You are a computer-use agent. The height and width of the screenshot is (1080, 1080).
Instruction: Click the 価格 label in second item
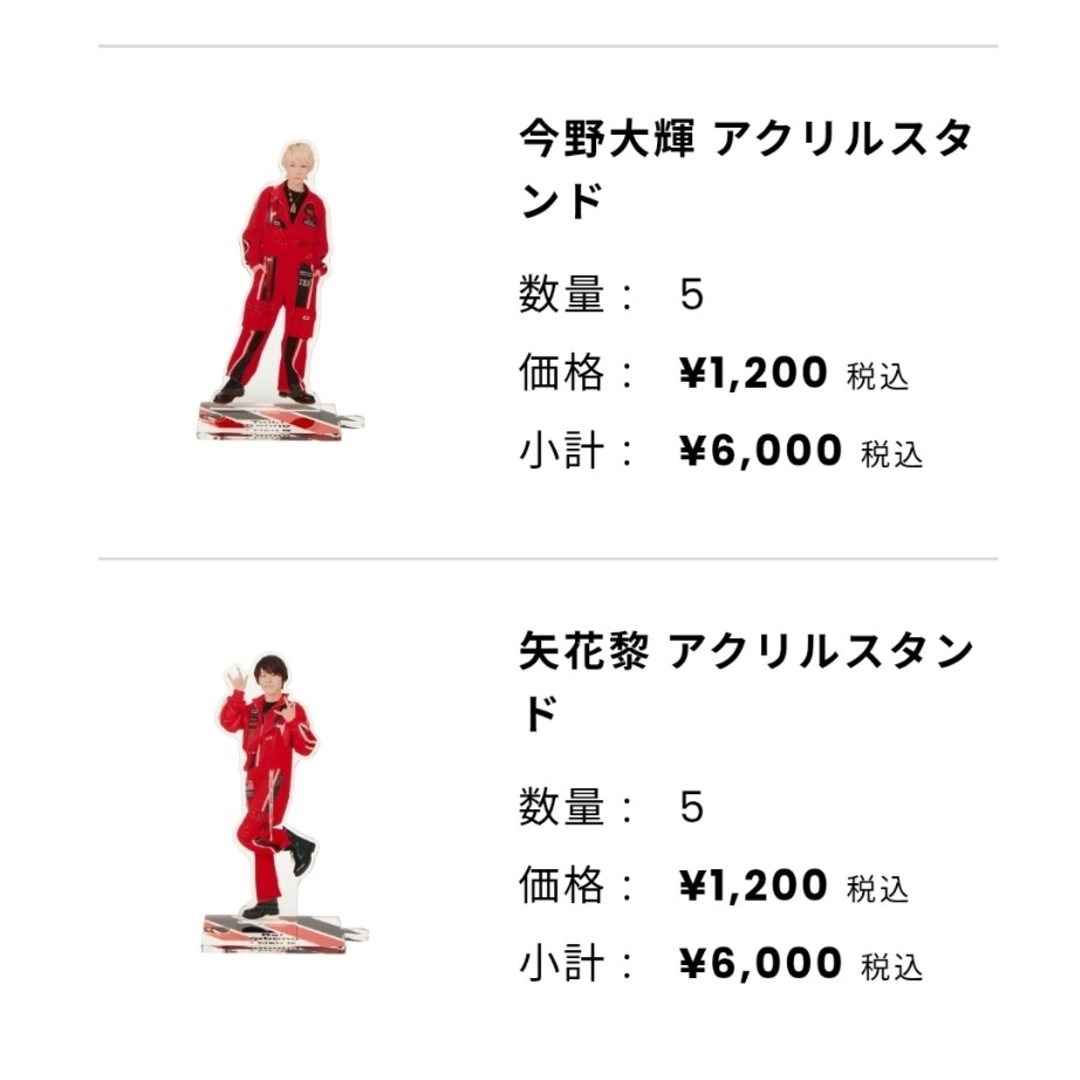(562, 885)
